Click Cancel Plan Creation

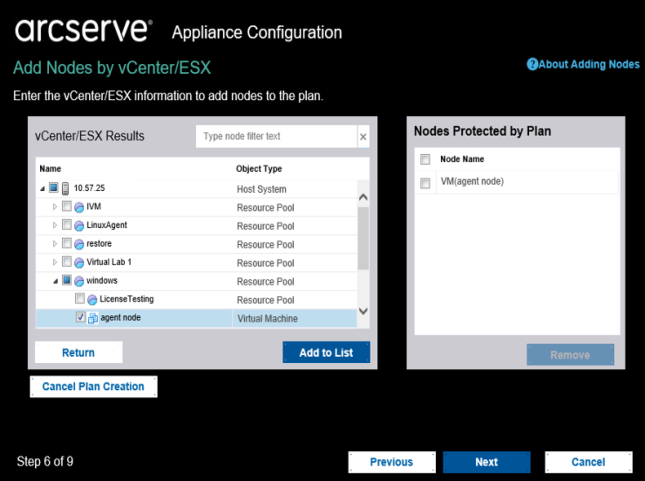click(93, 387)
